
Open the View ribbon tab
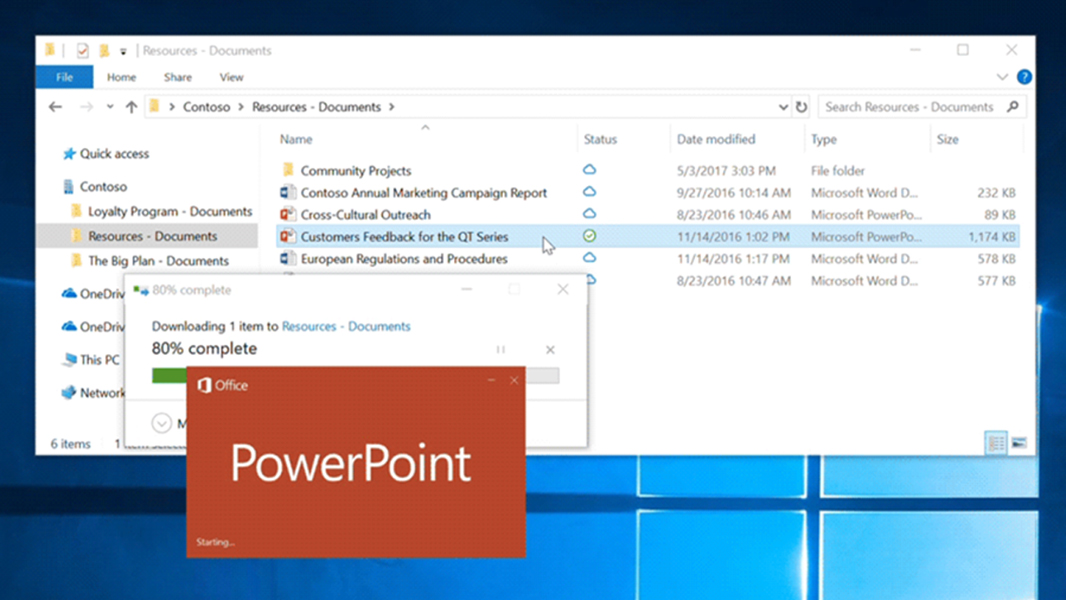pyautogui.click(x=231, y=77)
